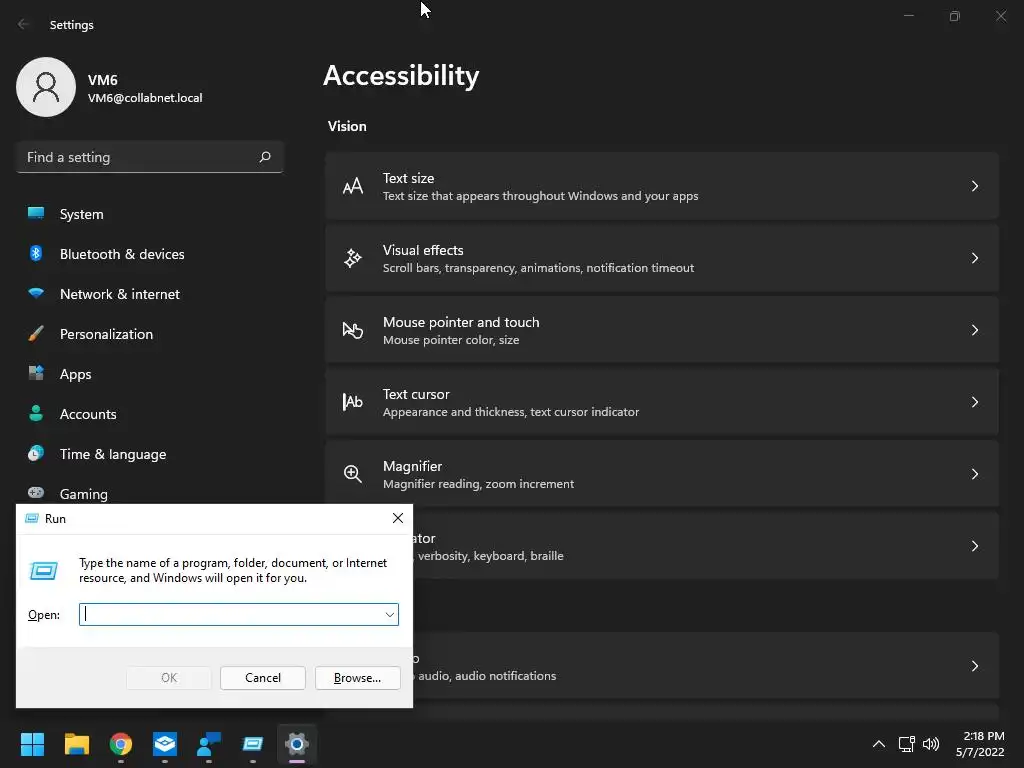Select Bluetooth & devices in sidebar
Image resolution: width=1024 pixels, height=768 pixels.
tap(122, 254)
